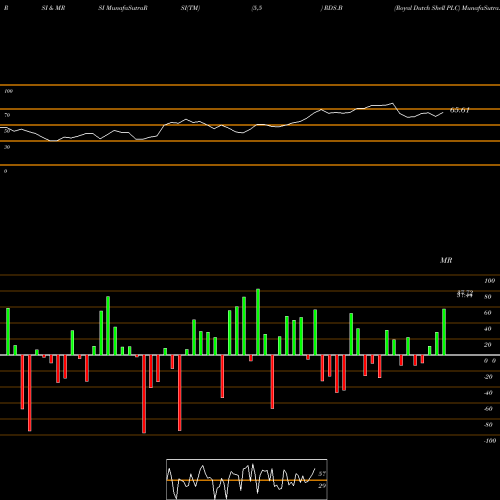Click the value 57 in the mini chart
Image resolution: width=500 pixels, height=500 pixels.
322,474
